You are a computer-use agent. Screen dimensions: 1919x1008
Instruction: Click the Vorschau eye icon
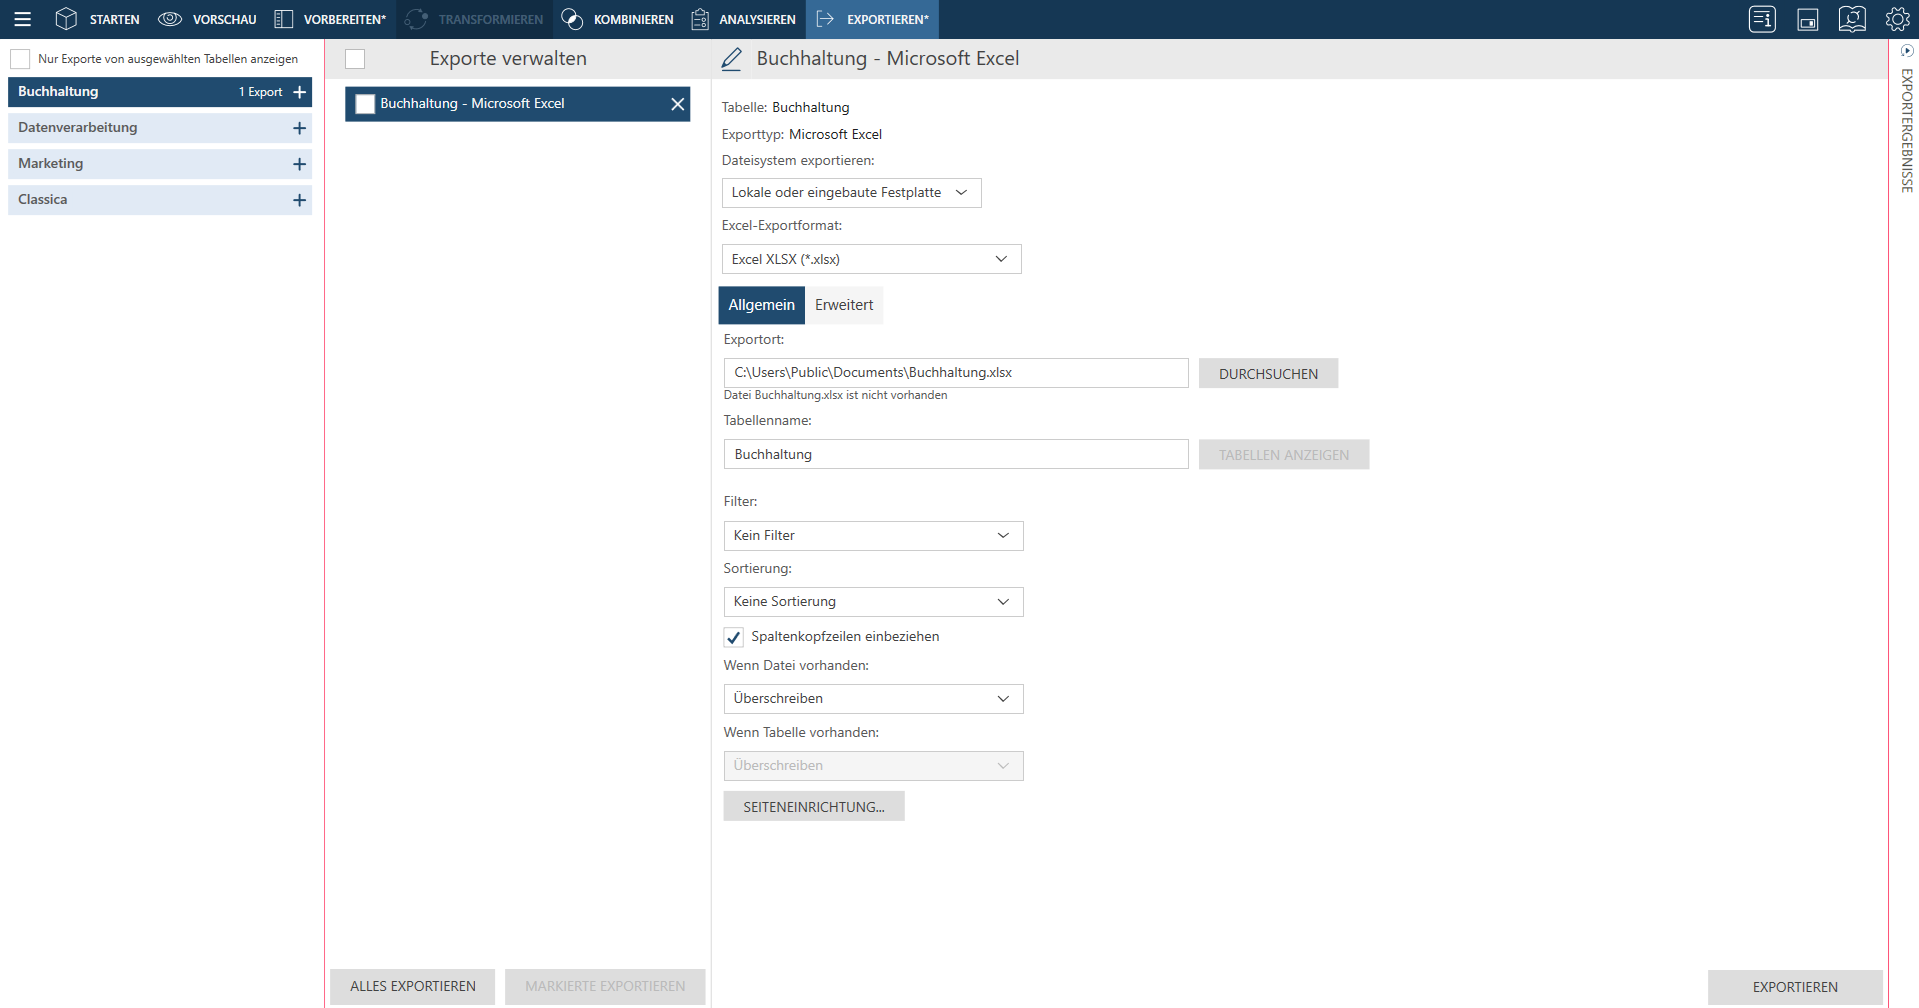tap(170, 19)
